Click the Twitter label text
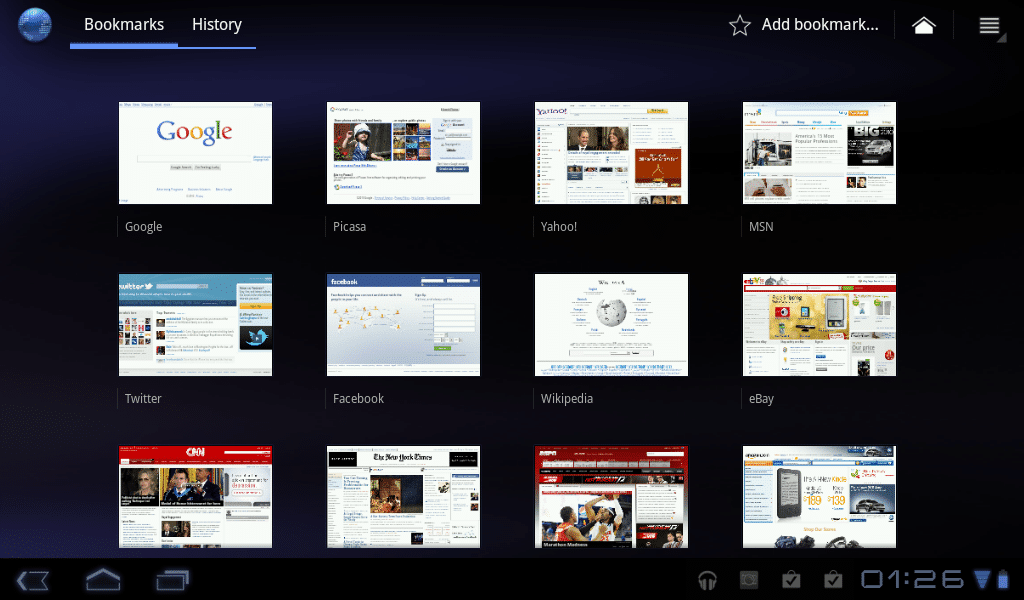This screenshot has width=1024, height=600. [143, 398]
